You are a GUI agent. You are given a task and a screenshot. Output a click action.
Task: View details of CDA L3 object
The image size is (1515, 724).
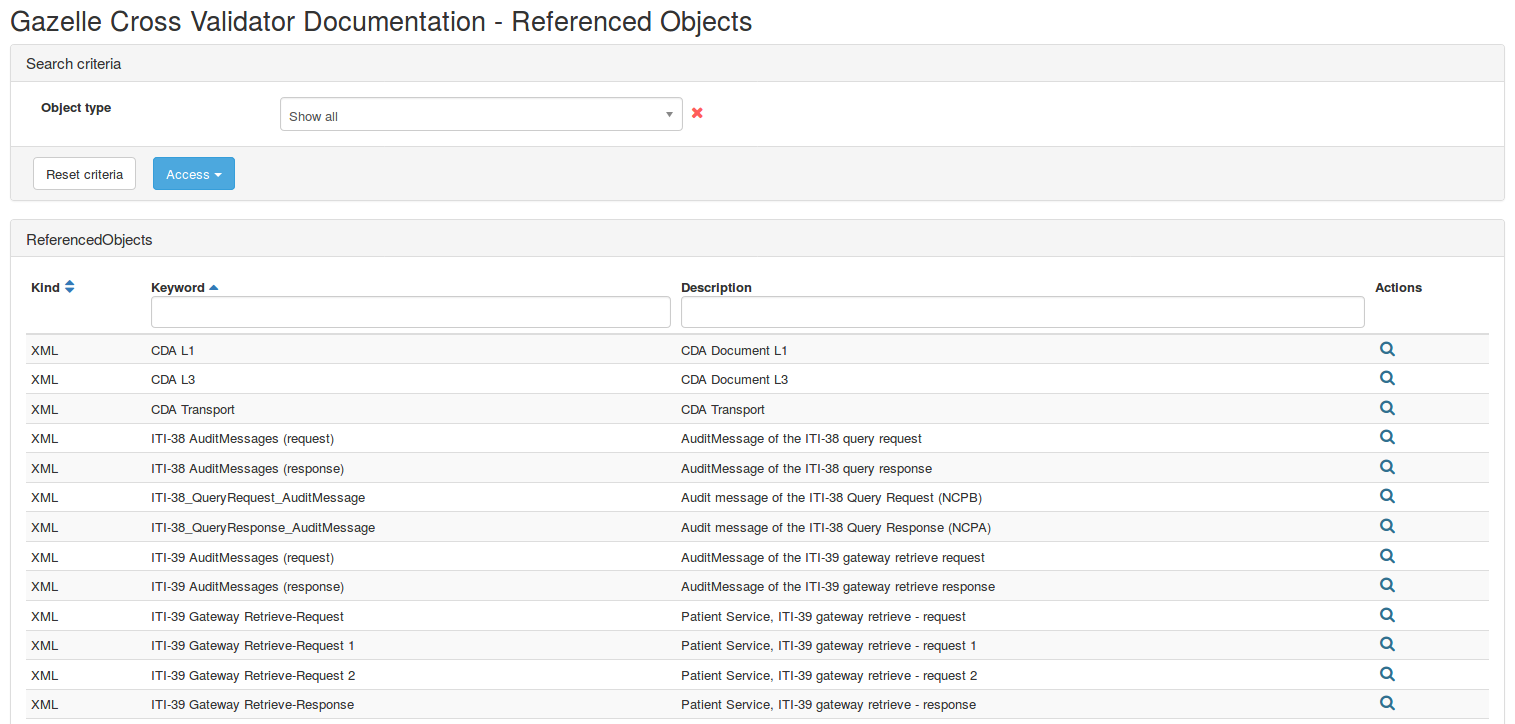tap(1387, 378)
